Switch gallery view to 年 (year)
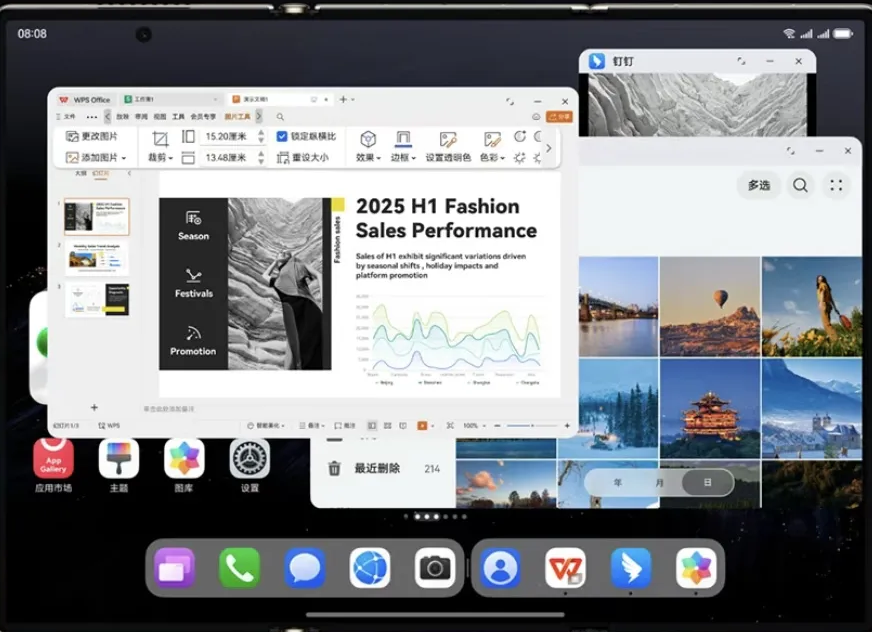872x632 pixels. coord(617,482)
